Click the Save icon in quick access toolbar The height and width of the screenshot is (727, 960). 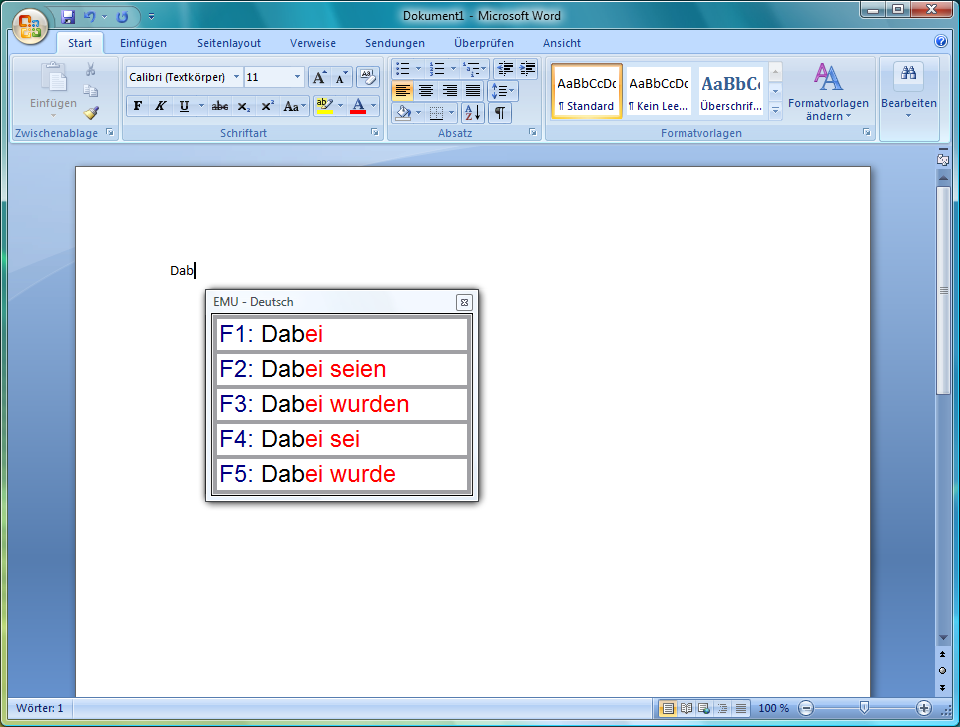click(x=68, y=17)
